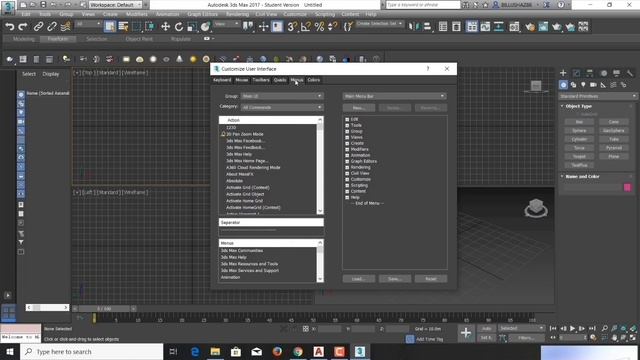Select Activate Home Grid in Action list

pos(244,201)
